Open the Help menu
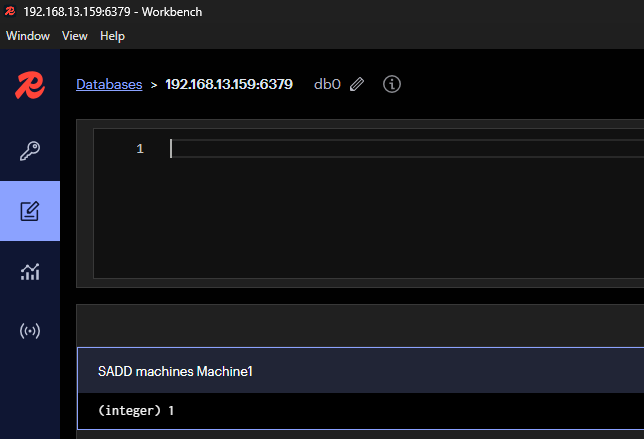644x439 pixels. tap(112, 36)
